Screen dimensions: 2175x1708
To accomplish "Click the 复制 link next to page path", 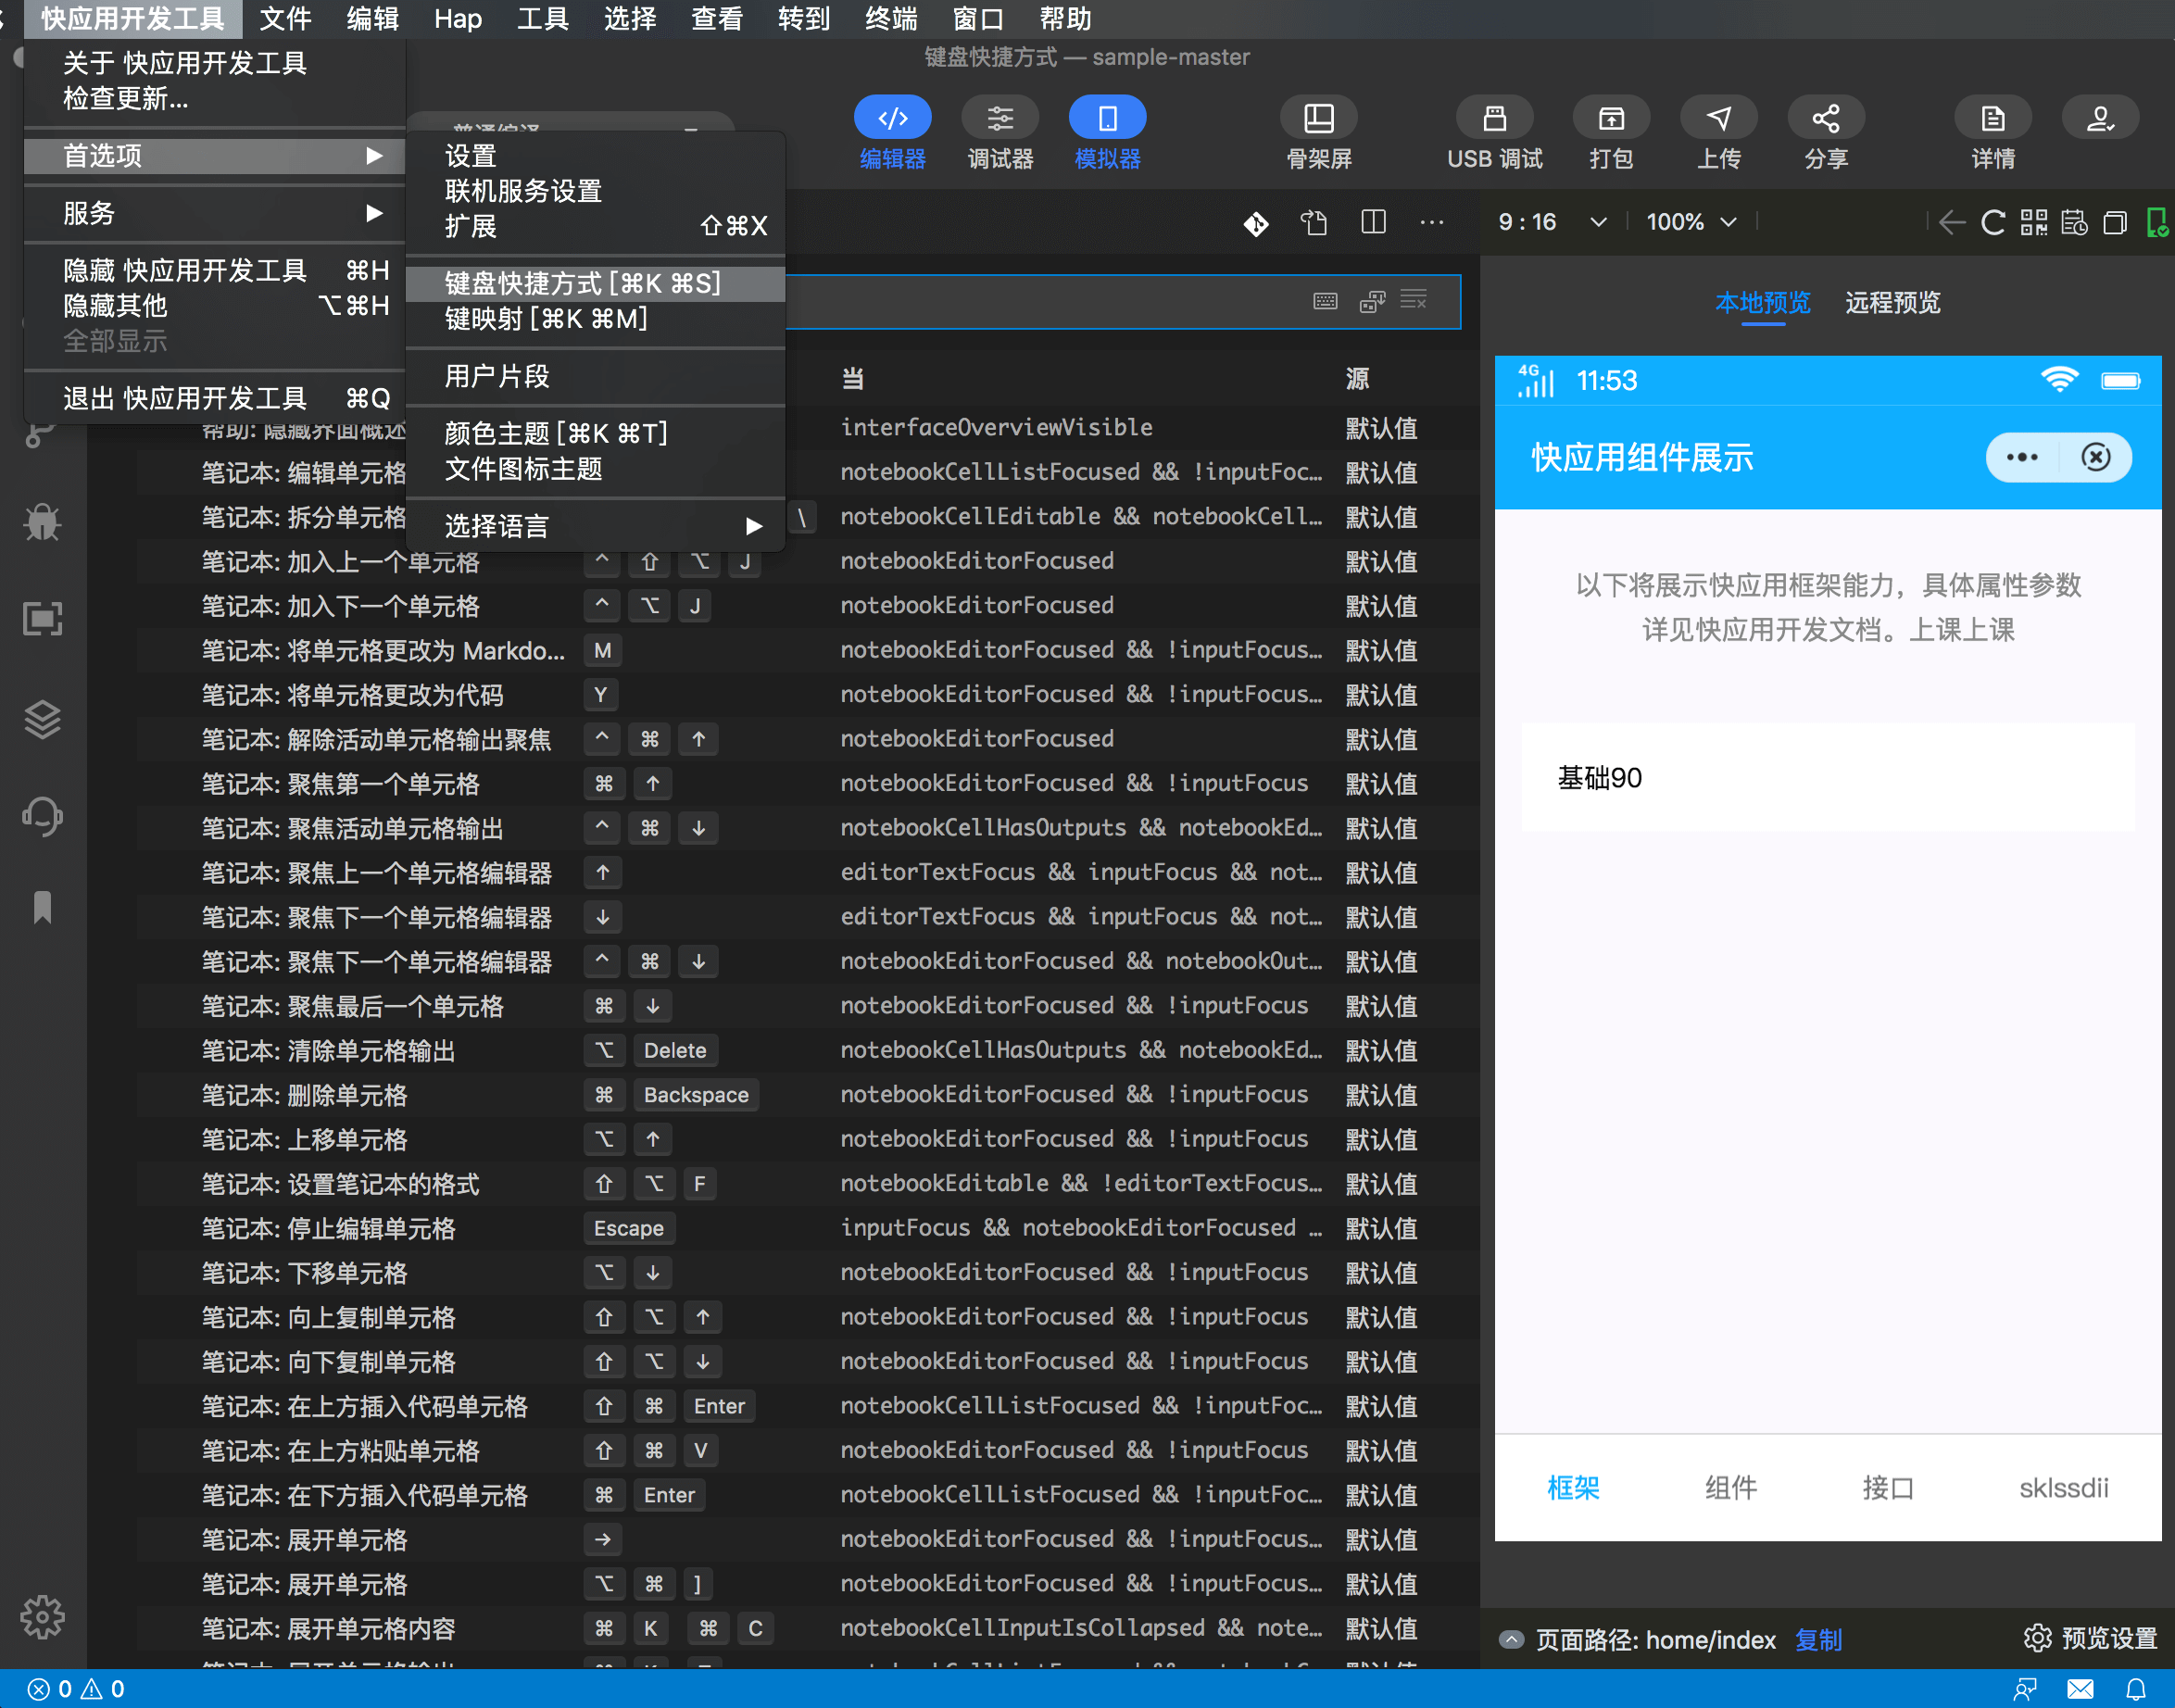I will 1819,1639.
